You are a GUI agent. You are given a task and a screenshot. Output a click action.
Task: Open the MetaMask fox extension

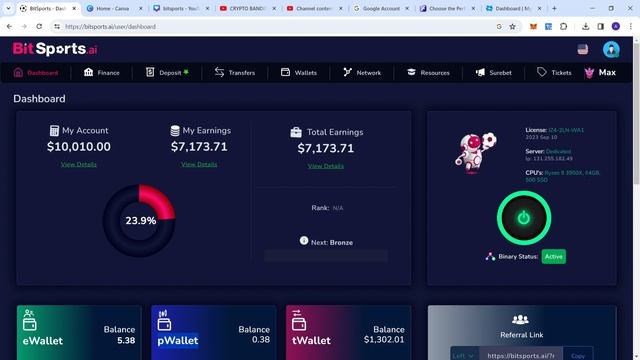pyautogui.click(x=533, y=27)
